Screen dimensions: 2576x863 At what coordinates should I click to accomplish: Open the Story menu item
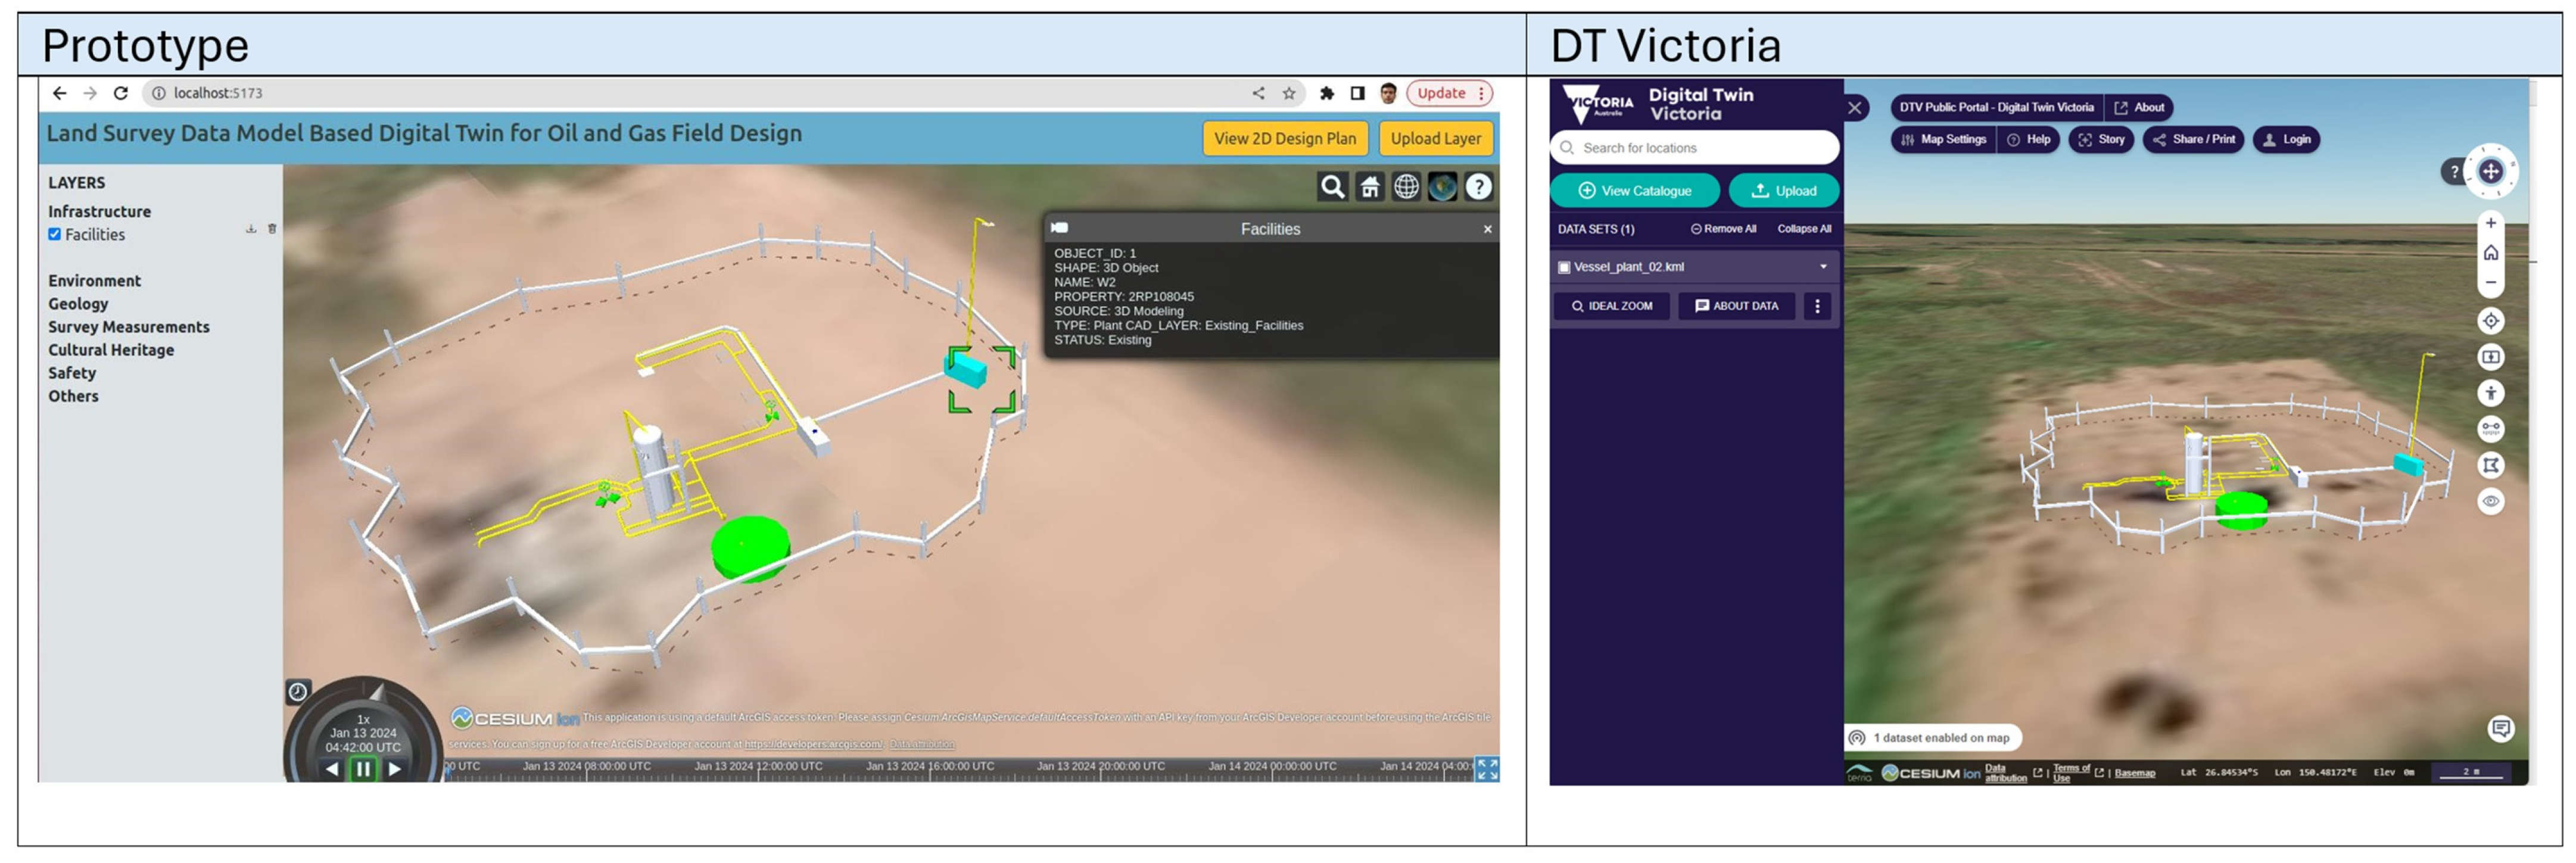point(2101,140)
